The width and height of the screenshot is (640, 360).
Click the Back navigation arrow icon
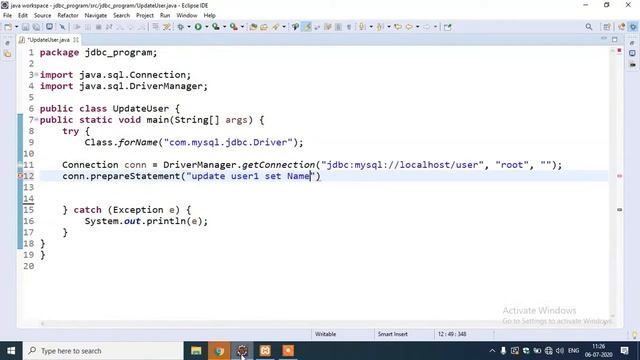click(409, 27)
